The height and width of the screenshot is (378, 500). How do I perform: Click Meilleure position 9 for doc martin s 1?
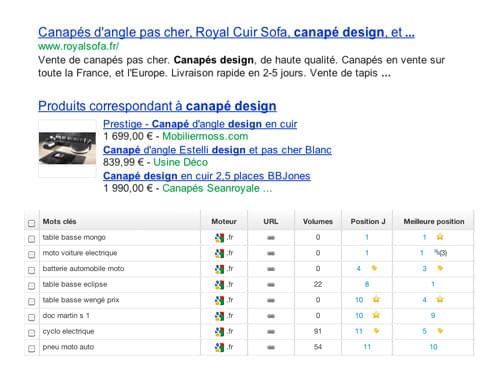pos(433,316)
